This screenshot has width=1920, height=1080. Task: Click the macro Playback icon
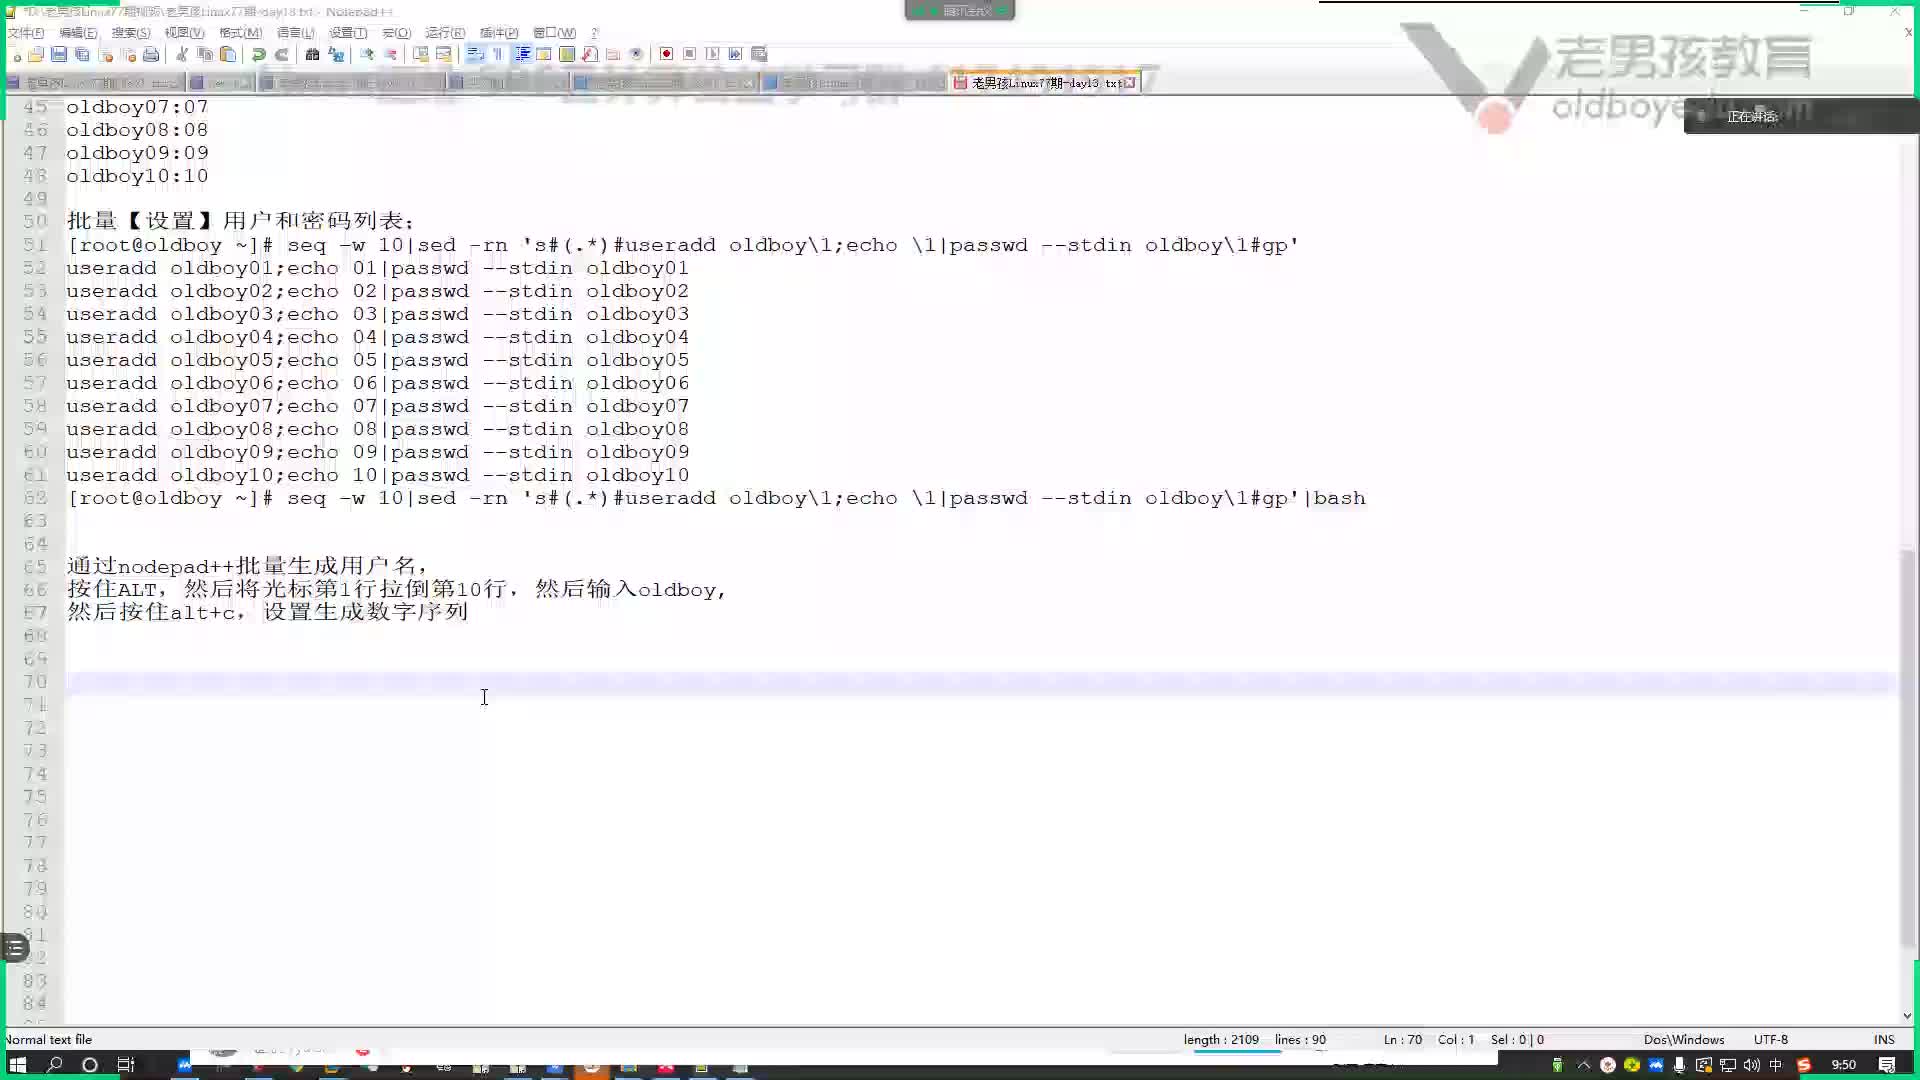click(x=712, y=54)
